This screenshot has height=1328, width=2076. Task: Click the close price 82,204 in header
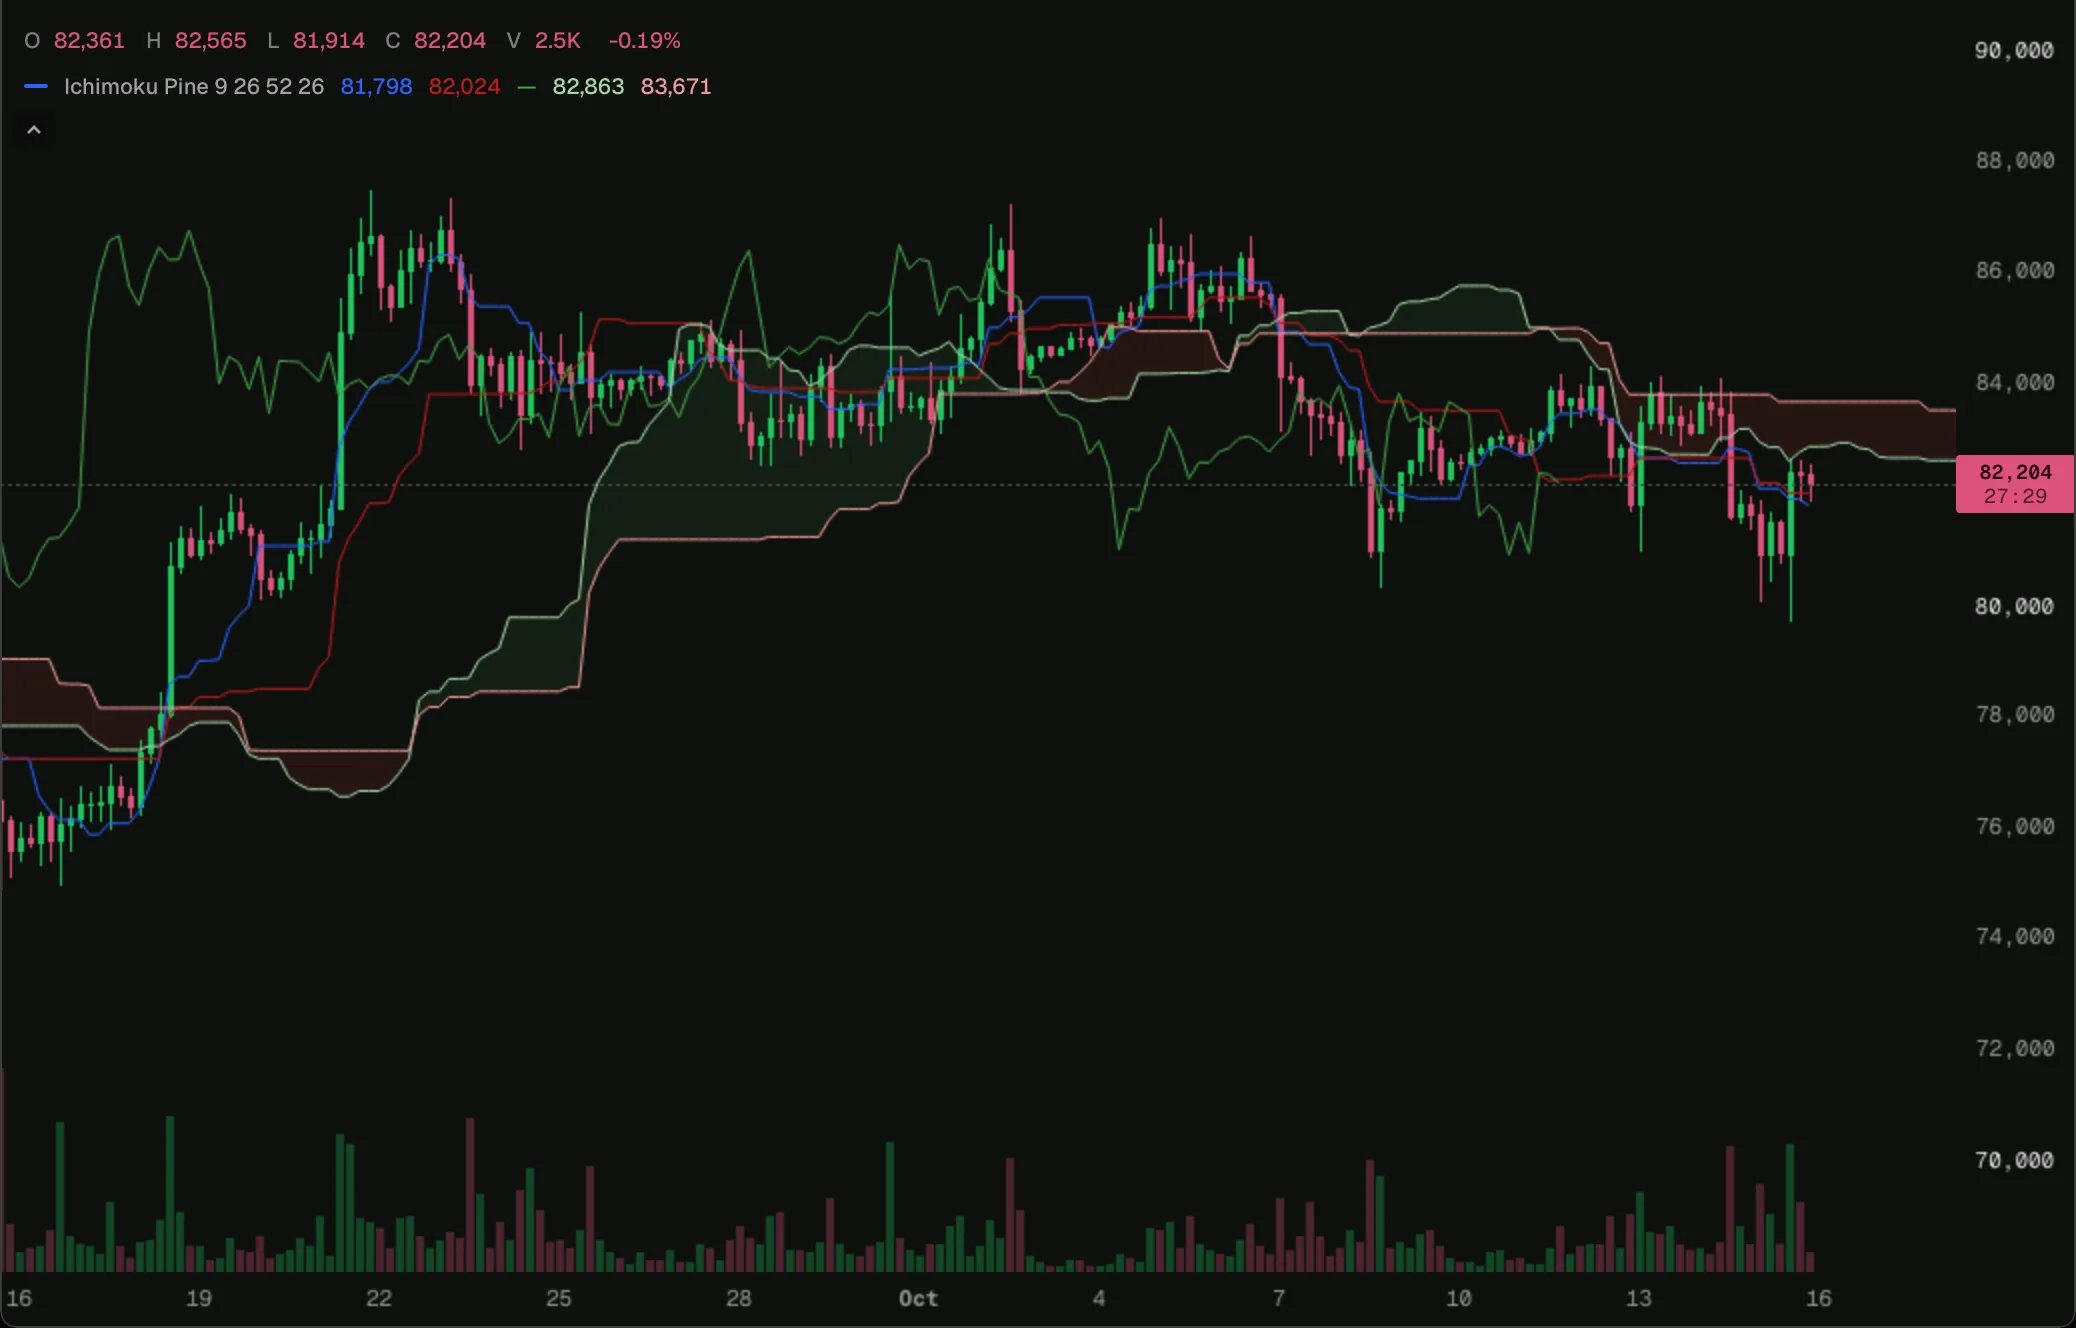coord(450,41)
